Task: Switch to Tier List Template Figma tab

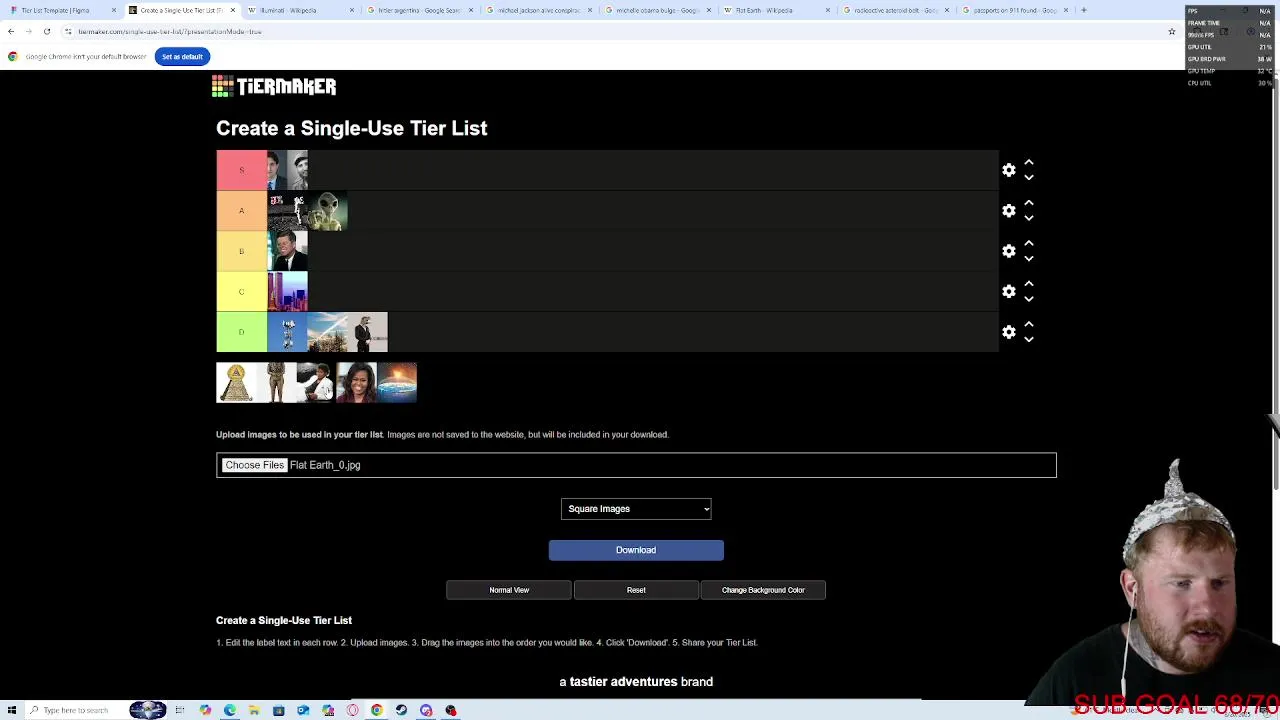Action: pyautogui.click(x=60, y=10)
